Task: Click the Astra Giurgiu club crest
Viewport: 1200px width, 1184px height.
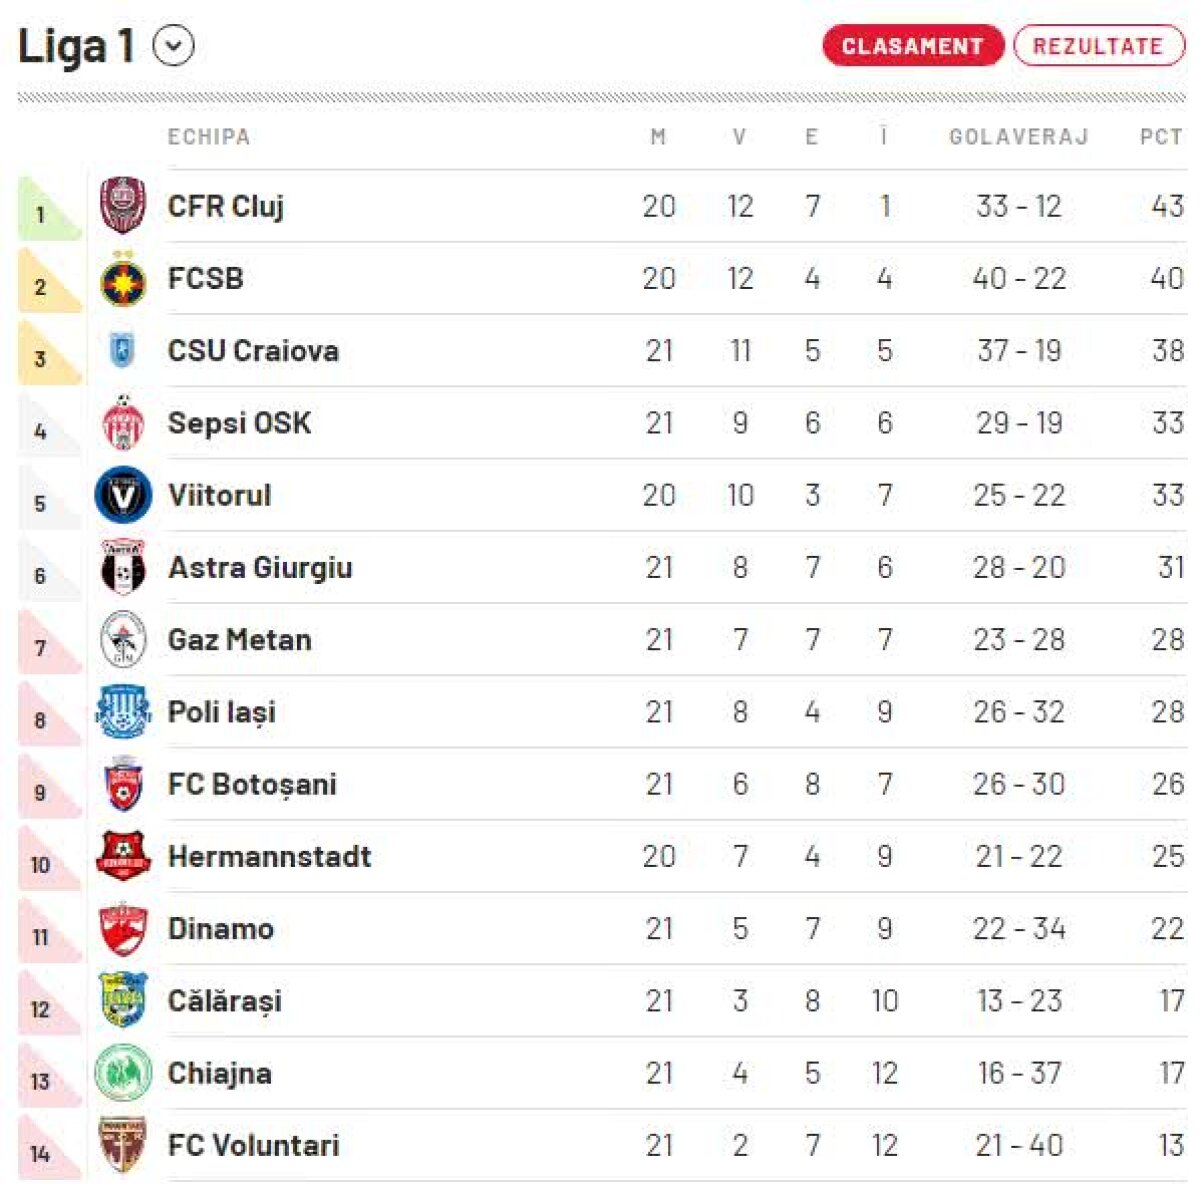Action: point(123,568)
